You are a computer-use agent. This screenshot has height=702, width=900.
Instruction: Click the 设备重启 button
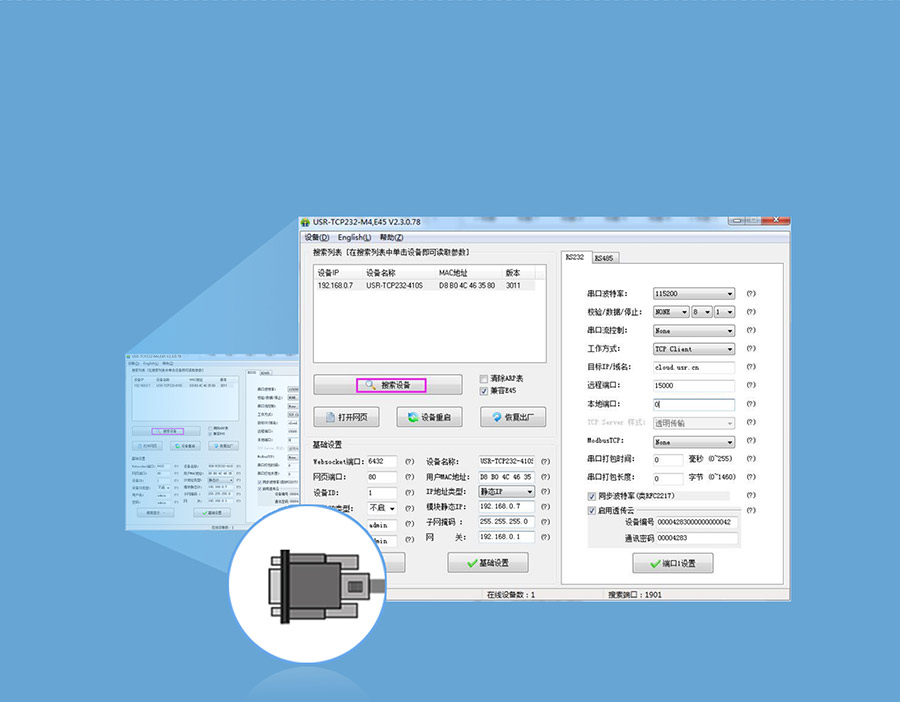429,417
